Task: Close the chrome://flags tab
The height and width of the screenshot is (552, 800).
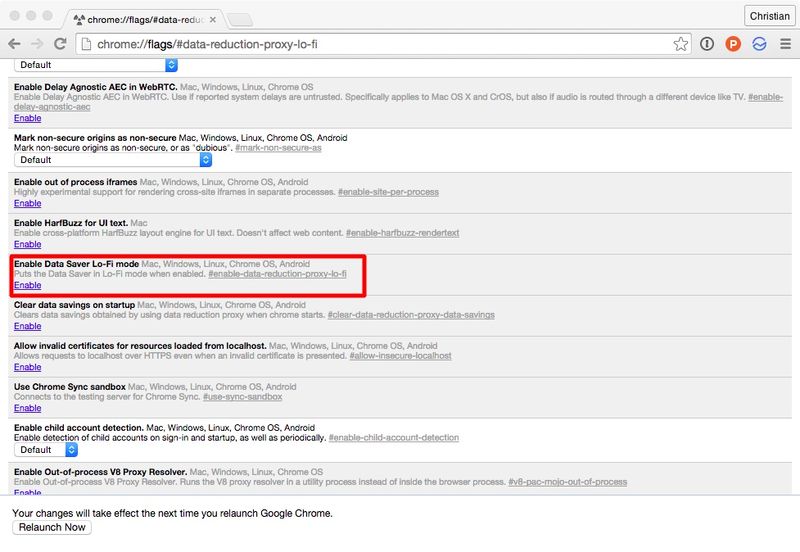Action: click(x=213, y=20)
